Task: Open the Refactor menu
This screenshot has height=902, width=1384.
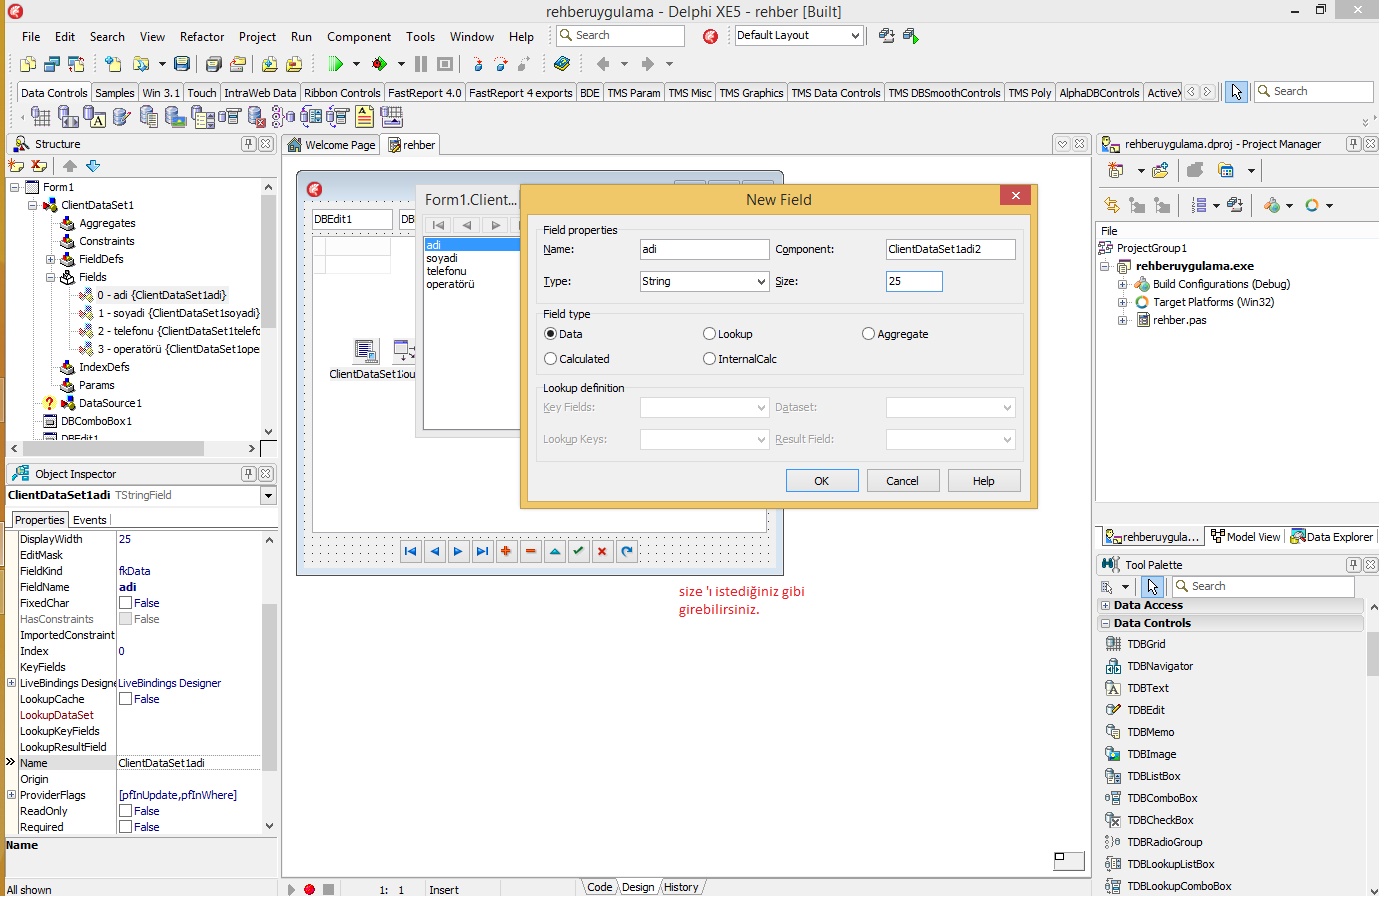Action: (x=201, y=37)
